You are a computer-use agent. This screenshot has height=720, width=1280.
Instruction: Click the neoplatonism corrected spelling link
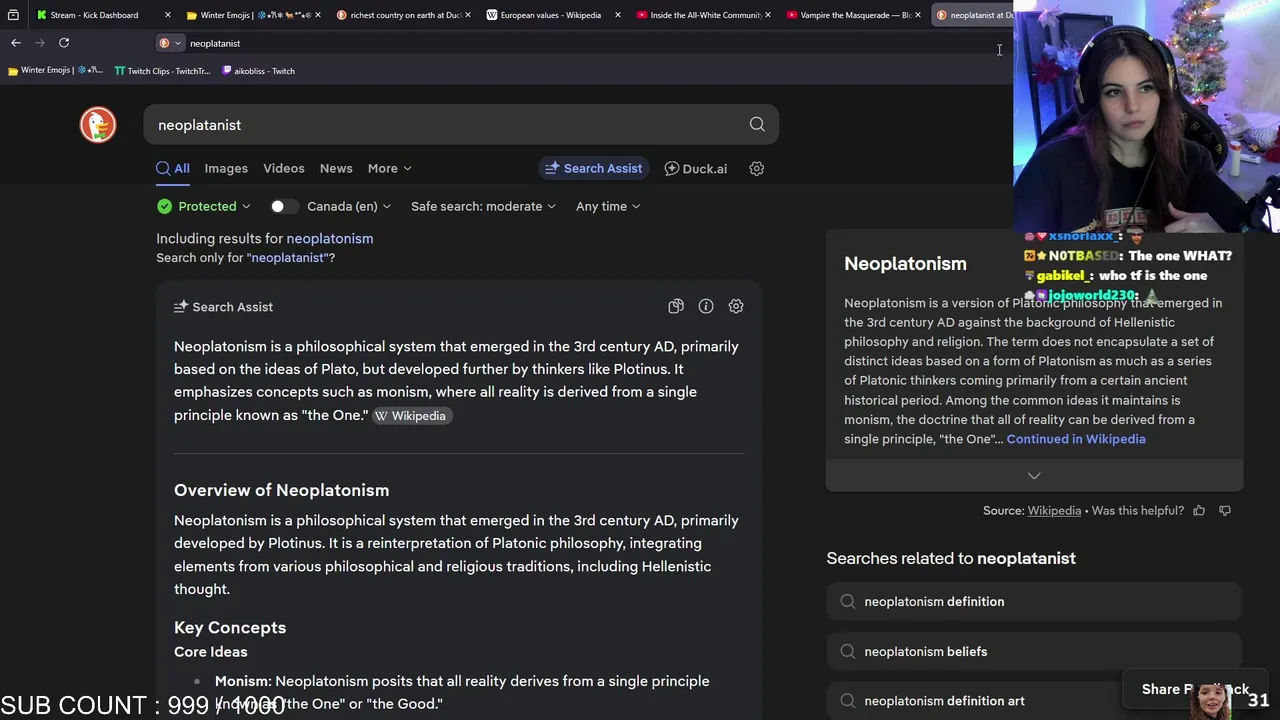click(330, 238)
